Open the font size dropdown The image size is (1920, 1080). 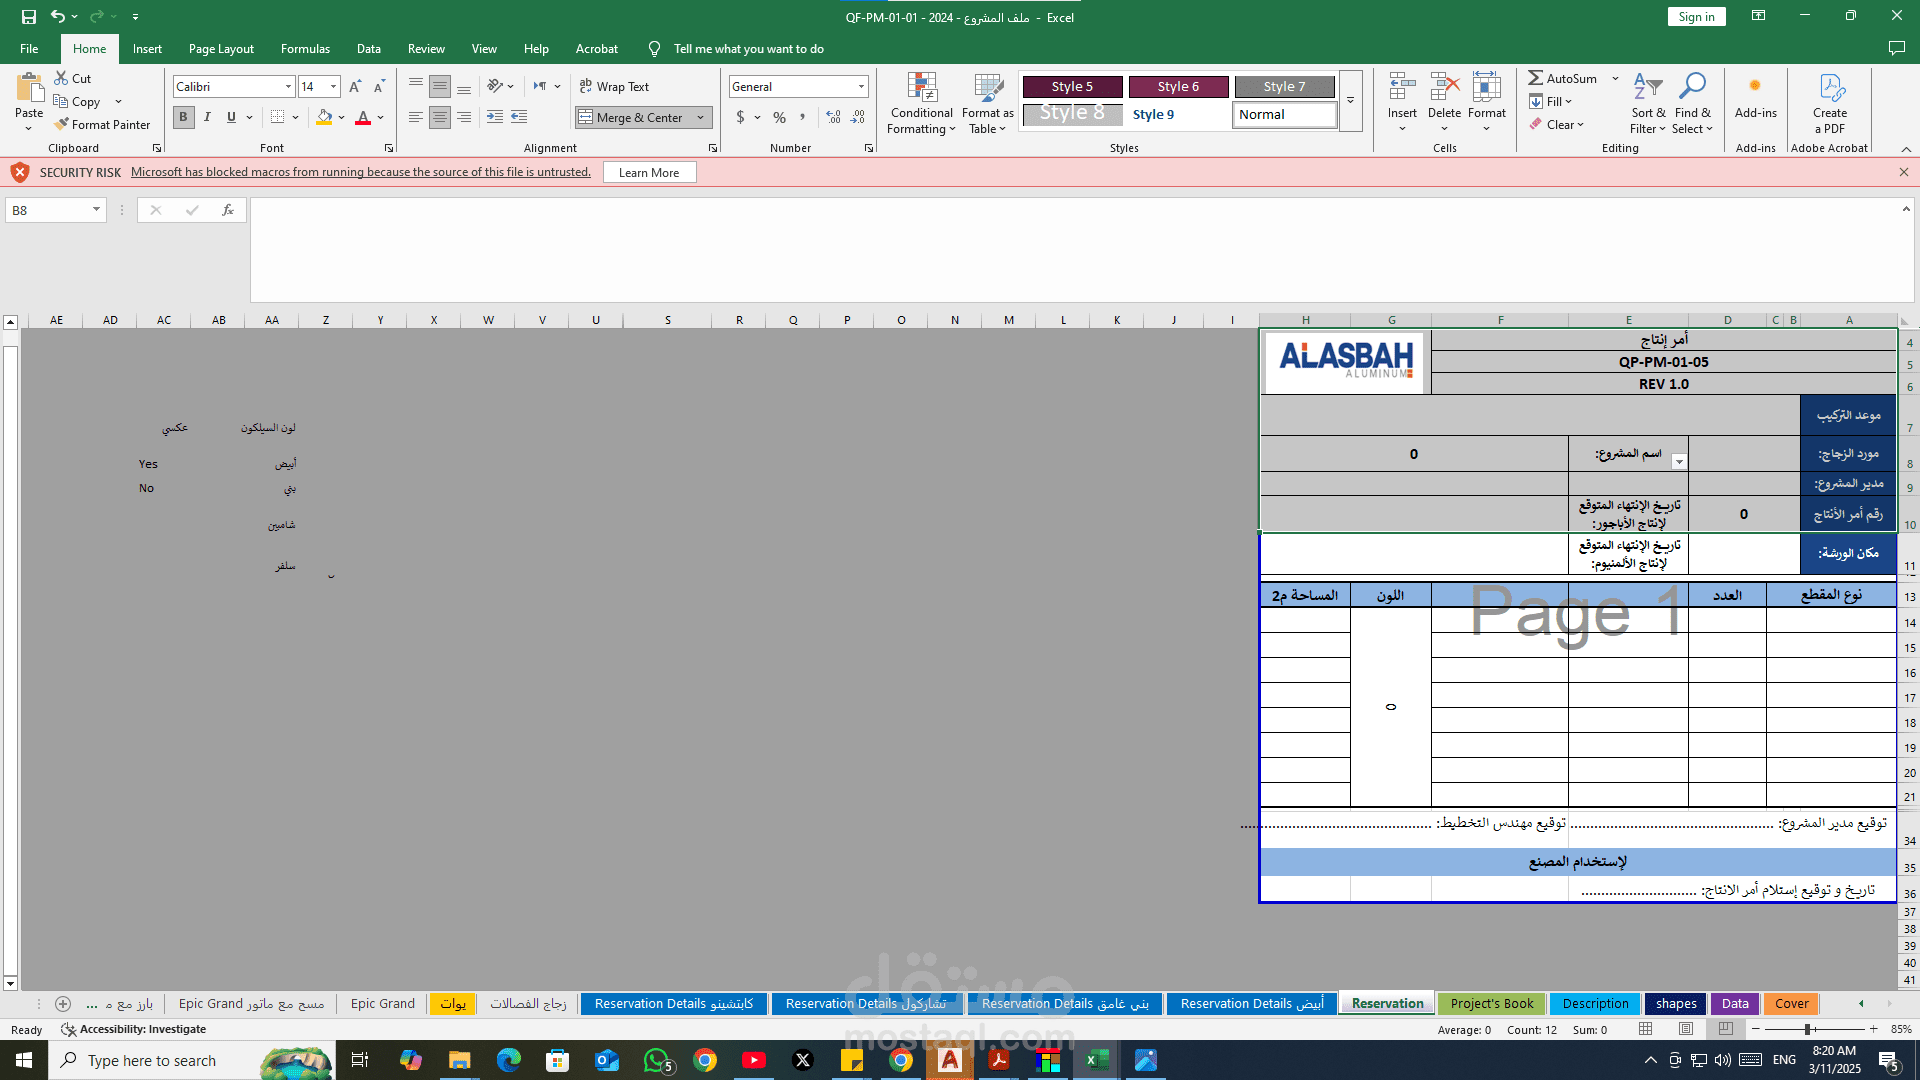pos(334,87)
